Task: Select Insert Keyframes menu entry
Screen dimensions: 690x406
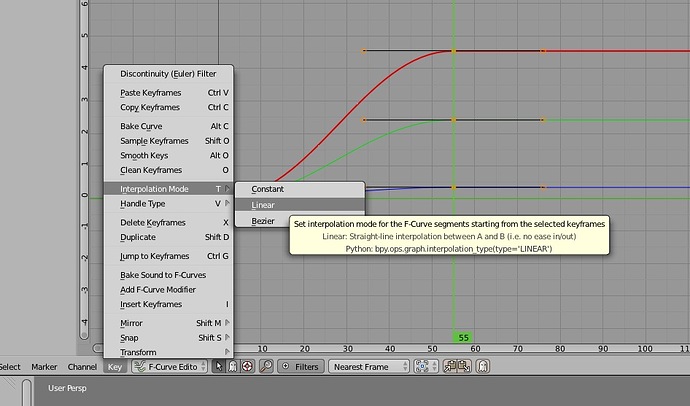Action: (x=168, y=304)
